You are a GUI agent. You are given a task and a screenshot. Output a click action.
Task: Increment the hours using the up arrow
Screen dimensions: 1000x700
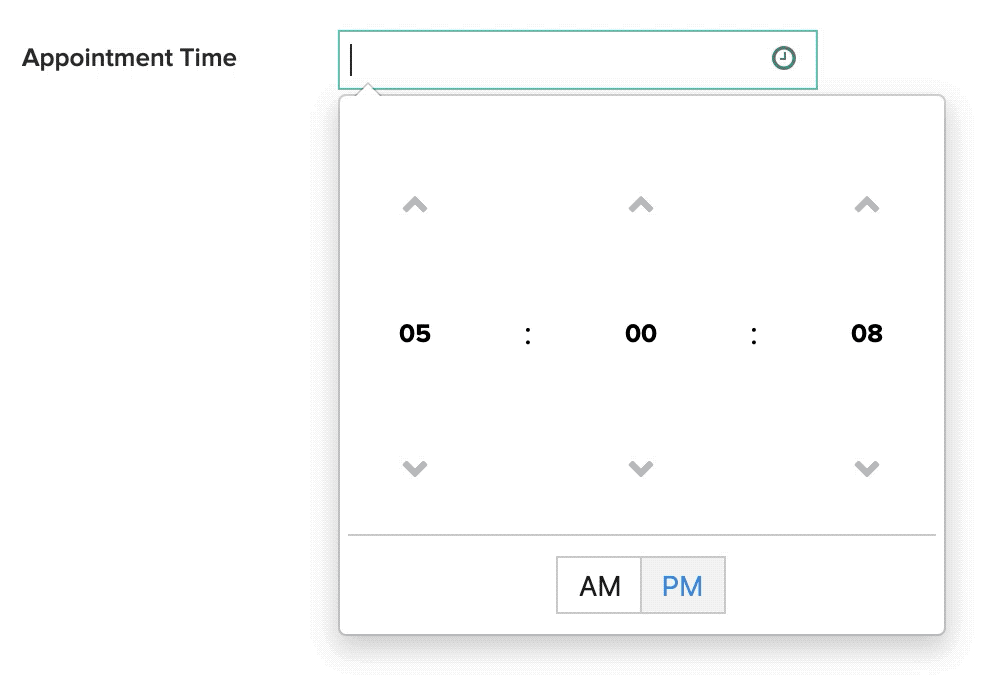414,204
